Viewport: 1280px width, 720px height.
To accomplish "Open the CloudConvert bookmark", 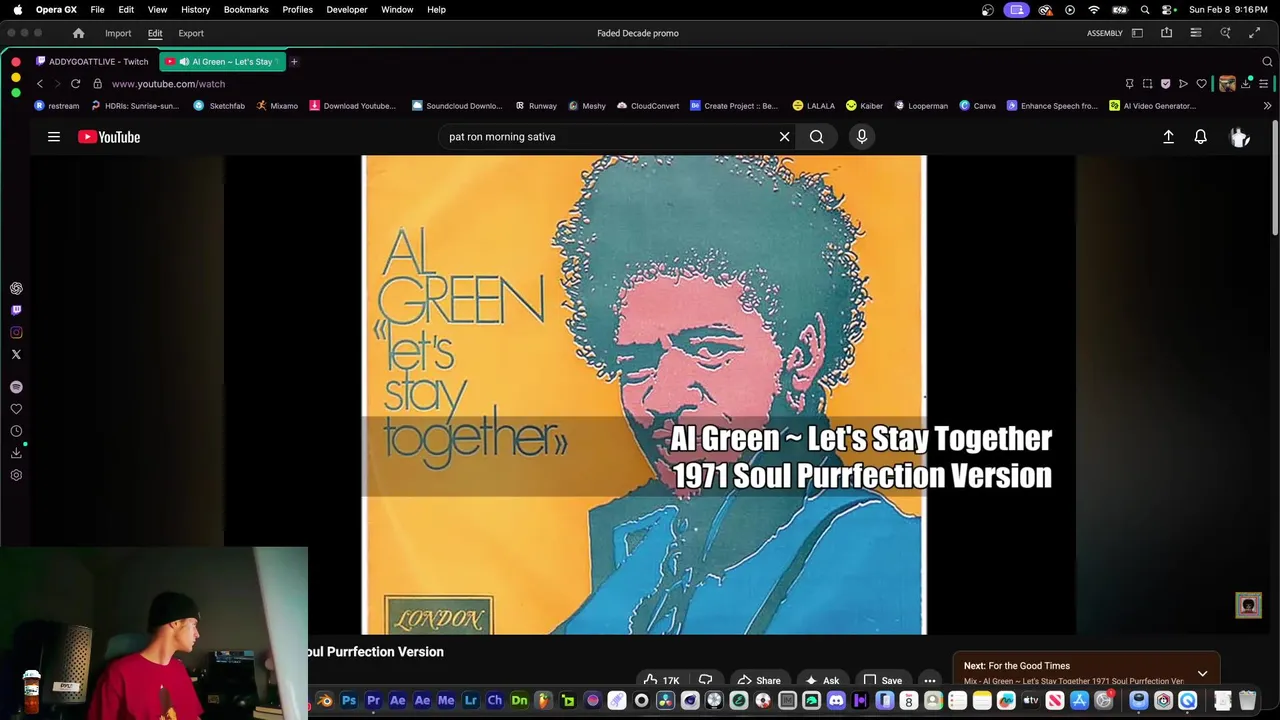I will pyautogui.click(x=648, y=105).
